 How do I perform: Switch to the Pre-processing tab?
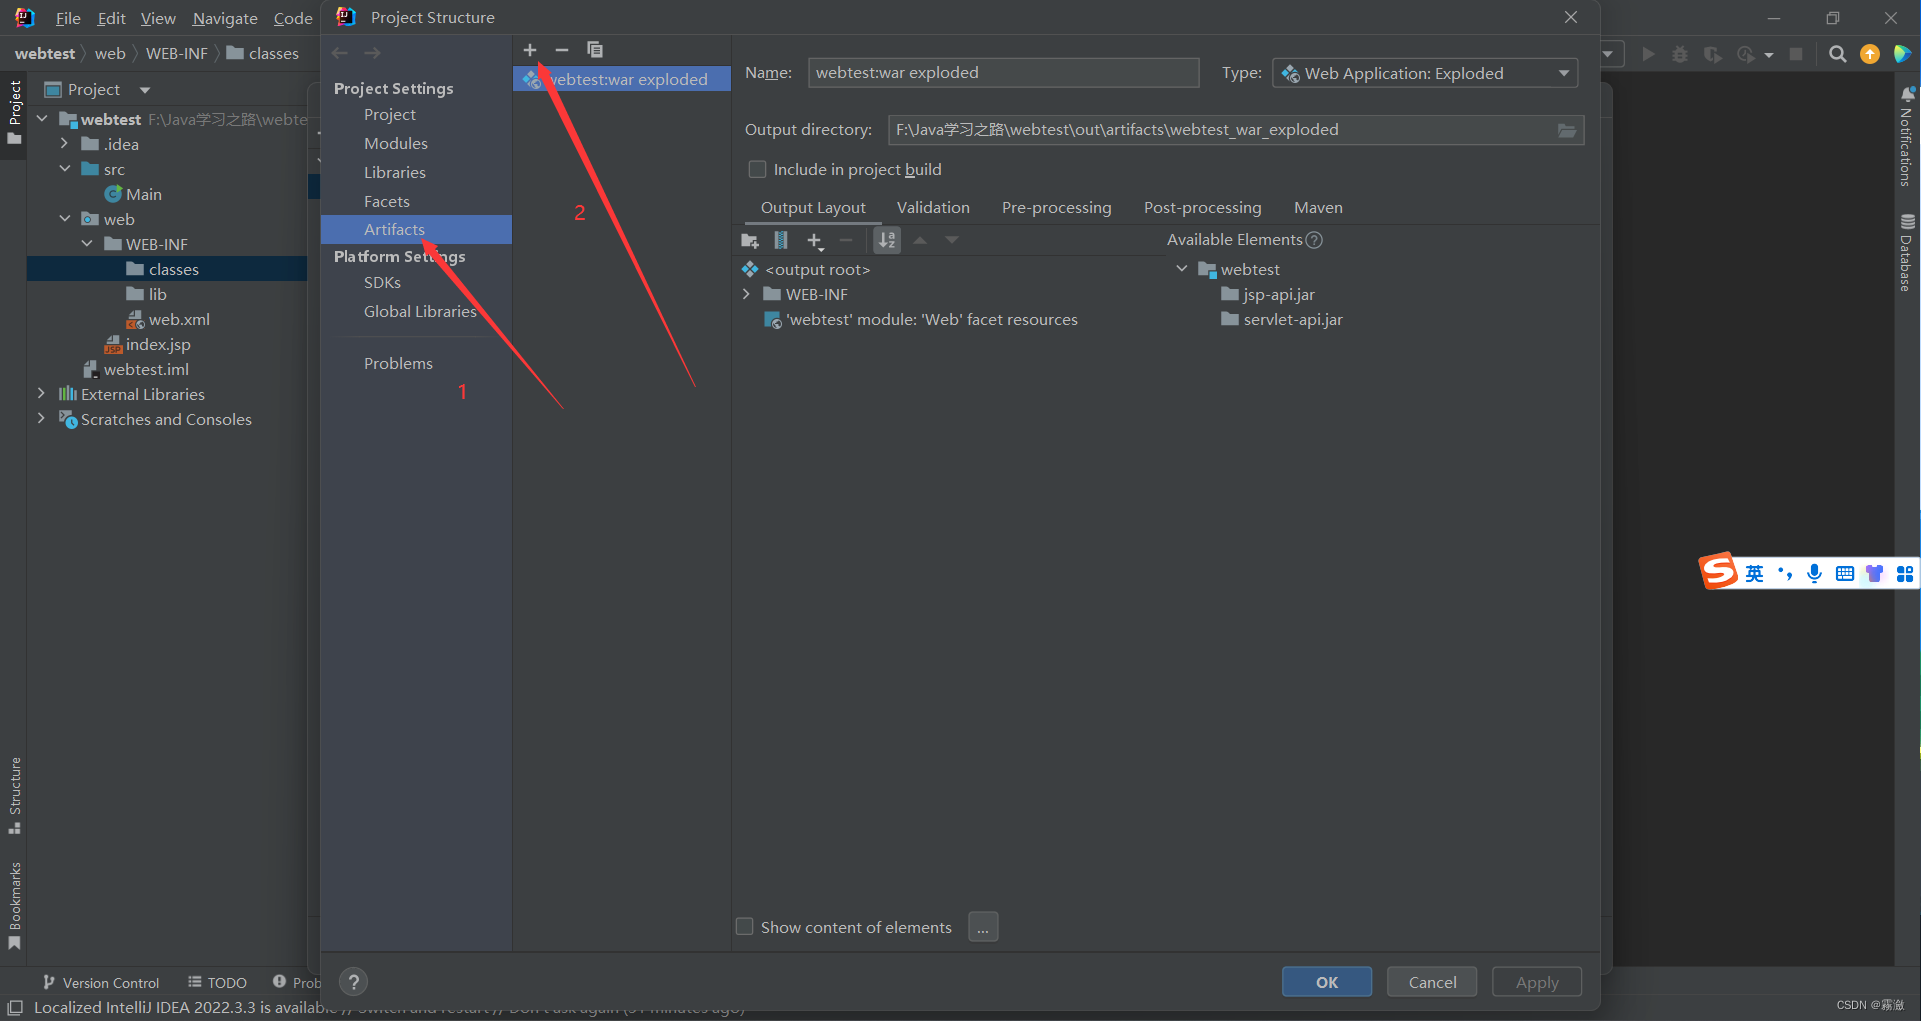click(x=1056, y=208)
